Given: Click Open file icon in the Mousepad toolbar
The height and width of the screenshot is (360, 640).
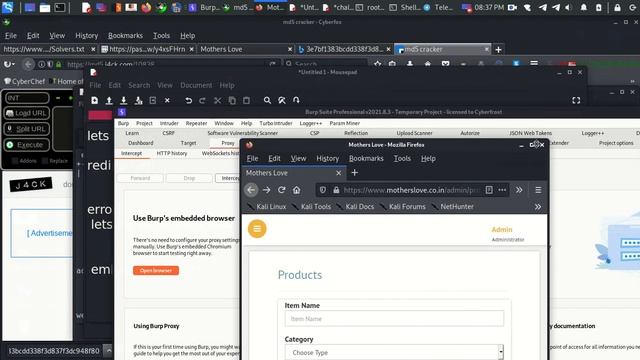Looking at the screenshot, I should 109,100.
